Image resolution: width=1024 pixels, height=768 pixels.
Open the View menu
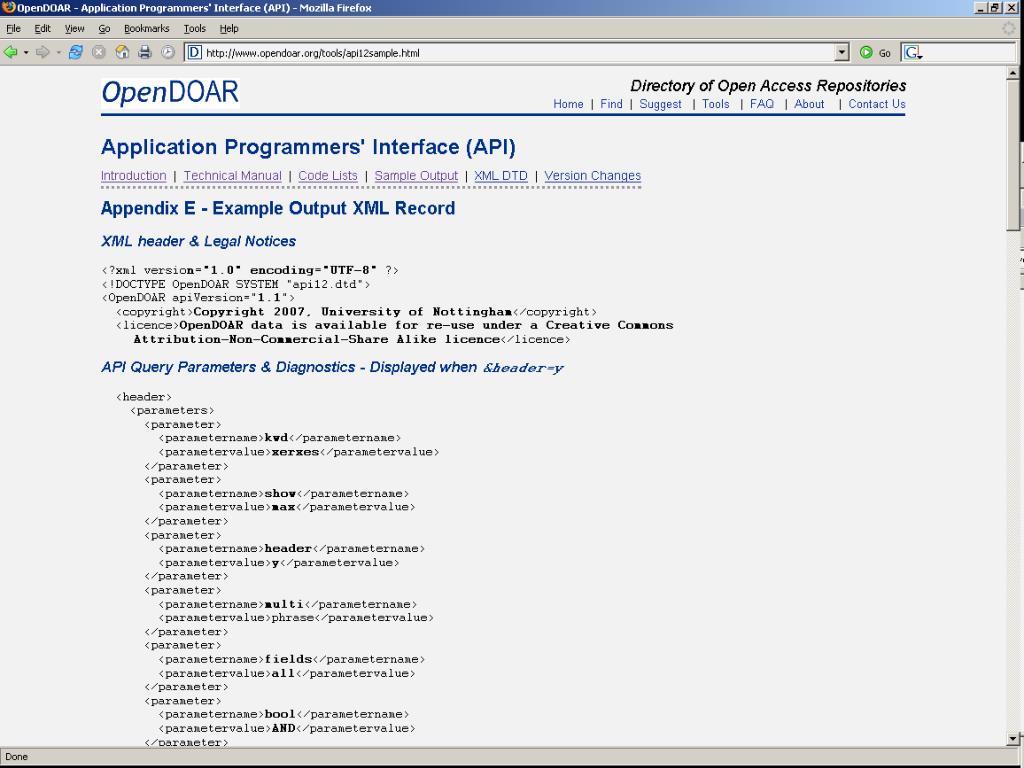(74, 29)
